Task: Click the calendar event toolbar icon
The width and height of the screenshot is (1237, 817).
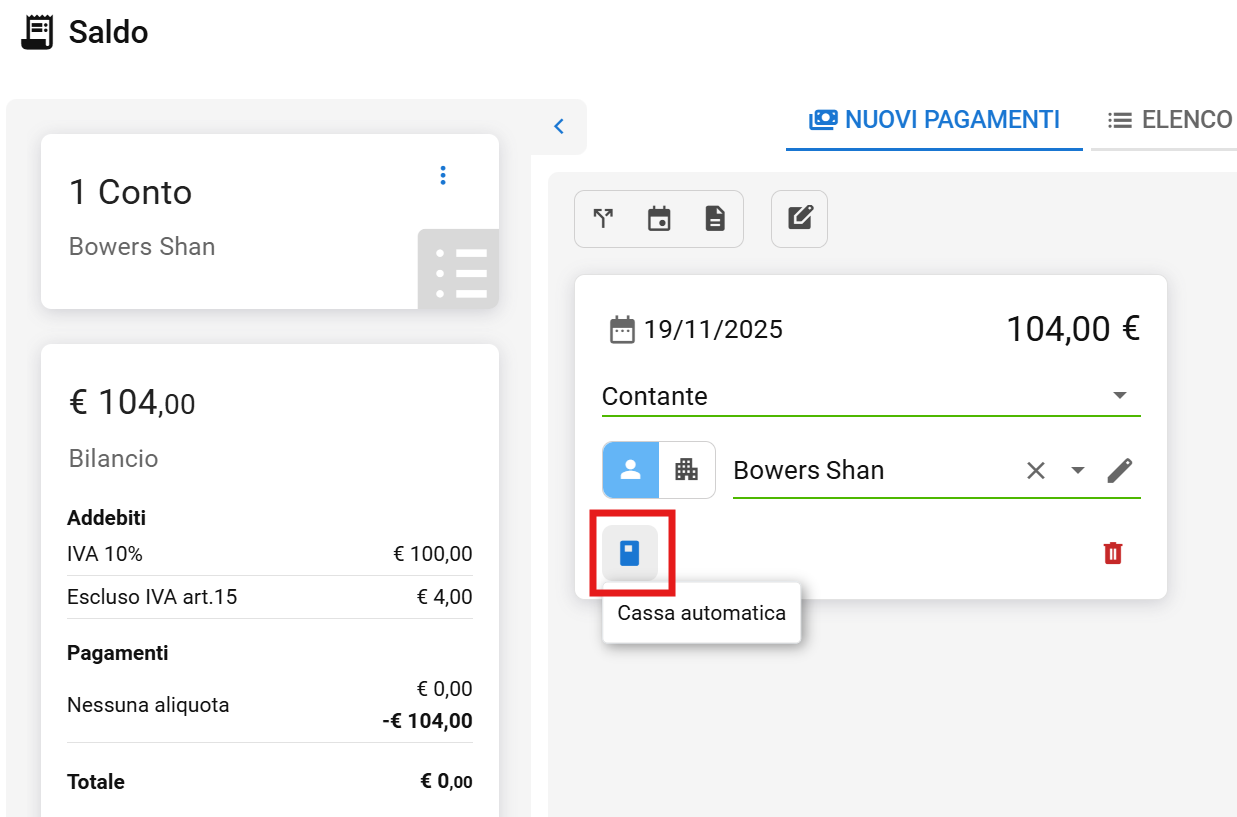Action: (659, 219)
